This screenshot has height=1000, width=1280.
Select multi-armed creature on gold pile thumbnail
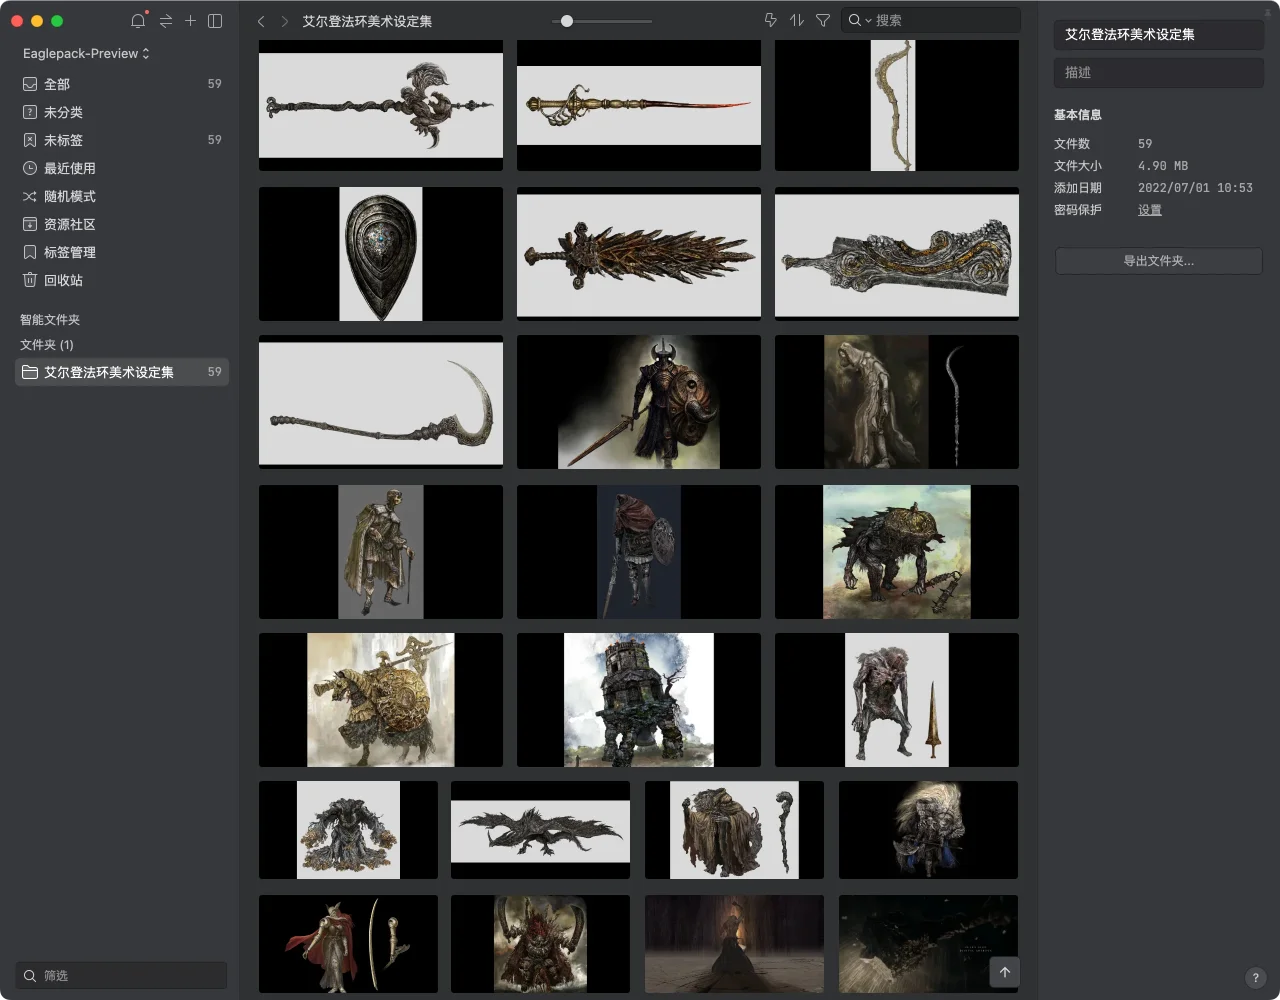pyautogui.click(x=348, y=830)
